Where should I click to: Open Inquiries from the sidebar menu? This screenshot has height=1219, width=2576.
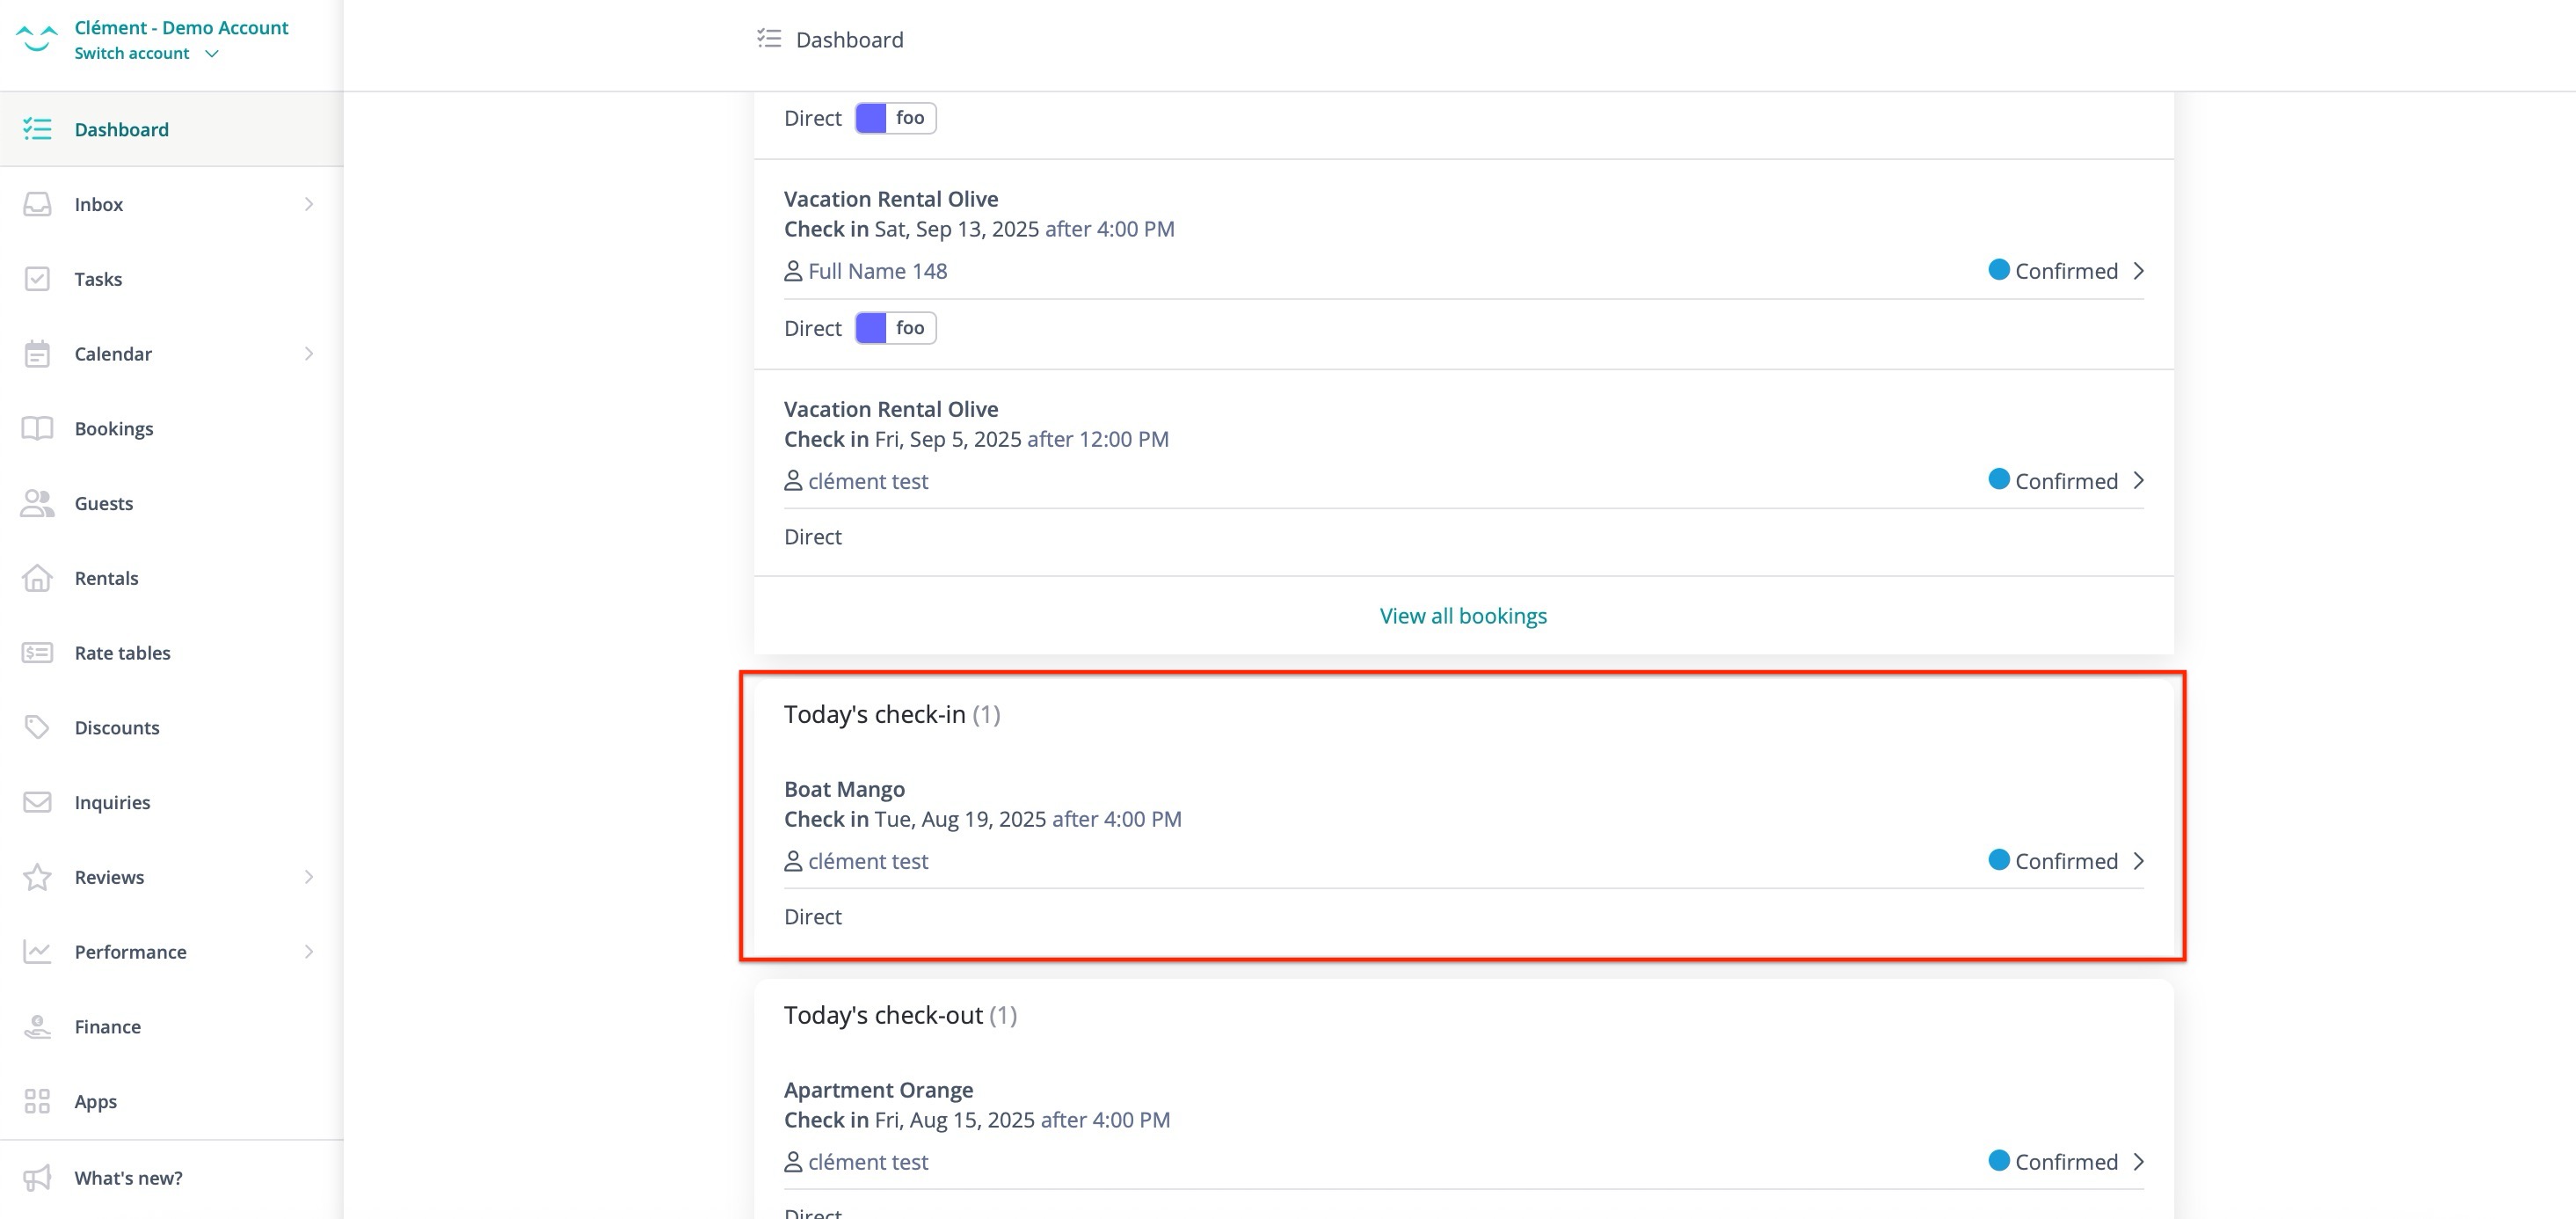(112, 802)
